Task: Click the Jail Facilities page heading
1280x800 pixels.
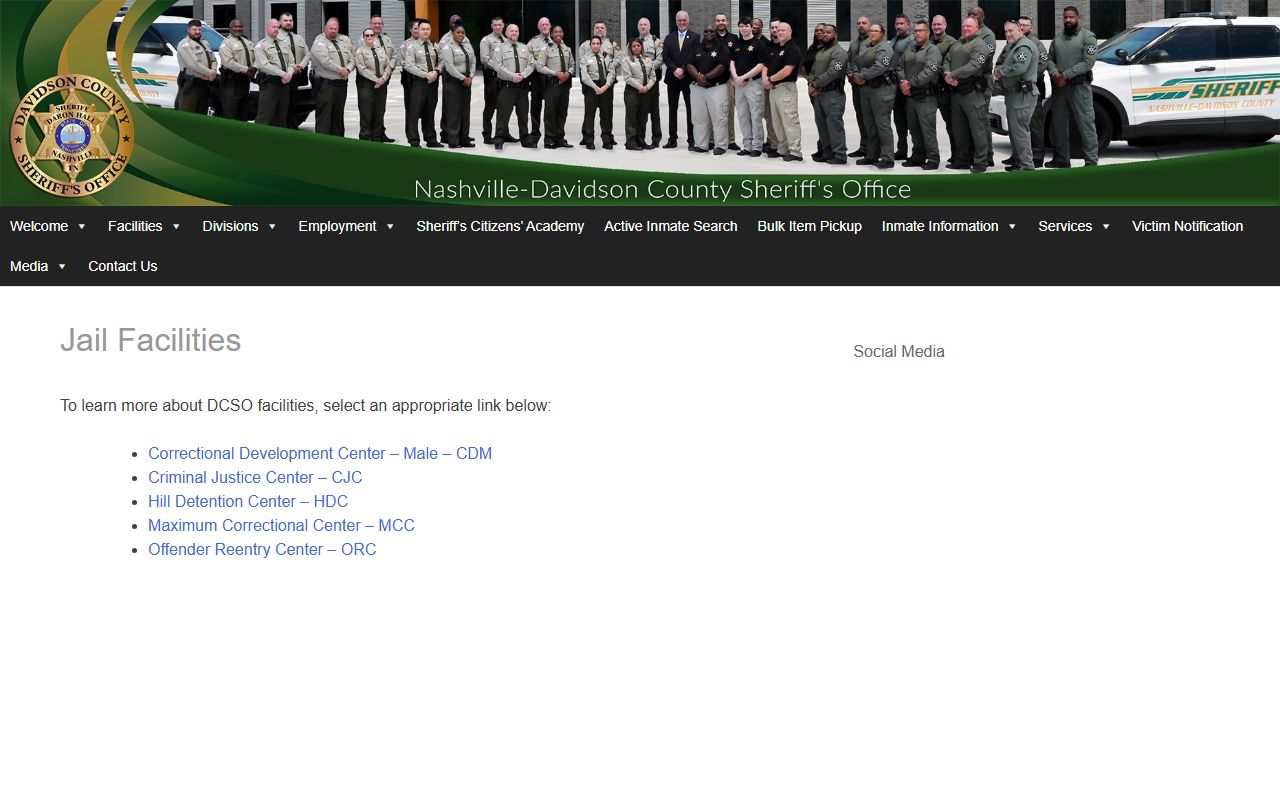Action: tap(151, 340)
